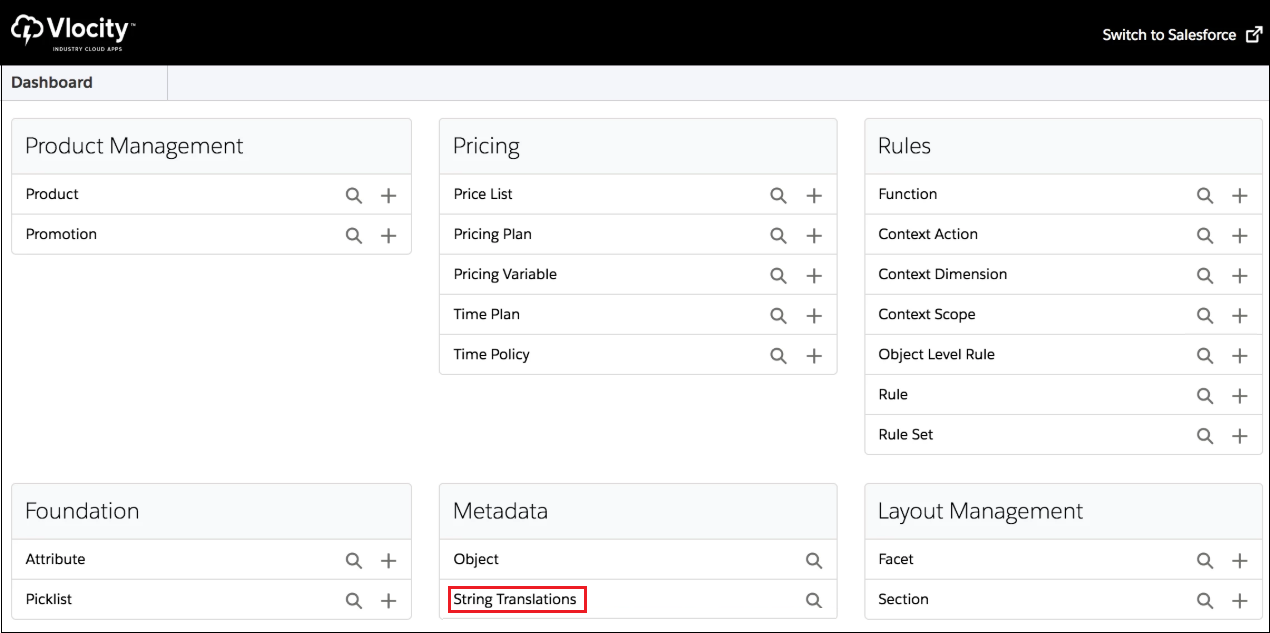Click the Vlocity logo

click(73, 33)
